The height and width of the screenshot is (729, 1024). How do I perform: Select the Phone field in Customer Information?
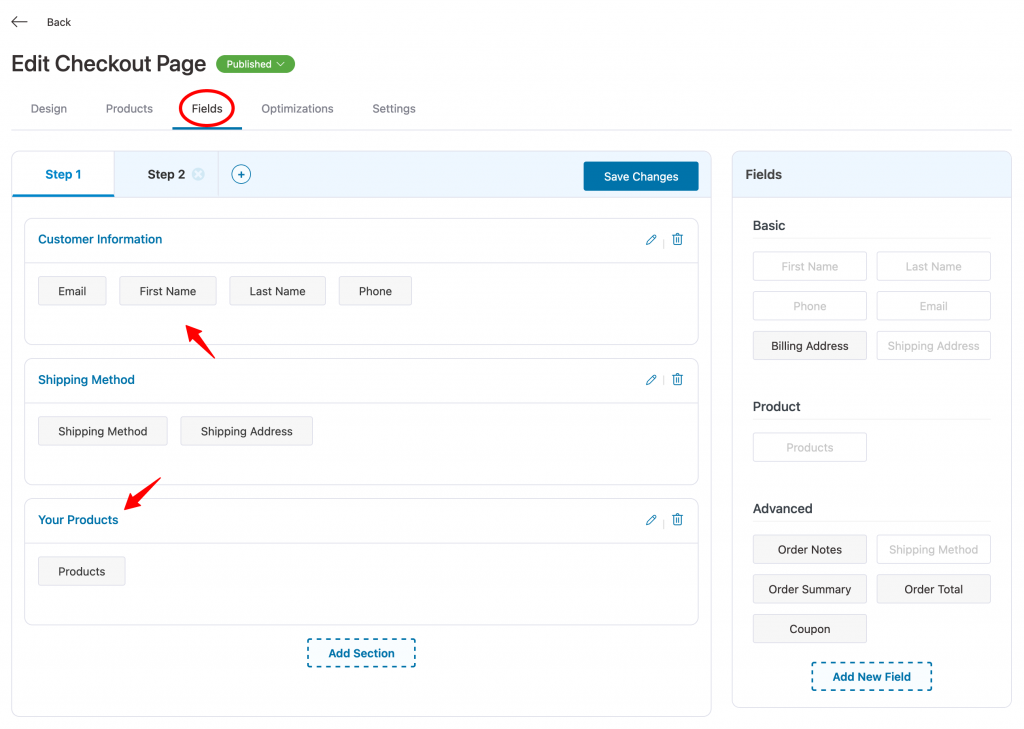point(376,291)
